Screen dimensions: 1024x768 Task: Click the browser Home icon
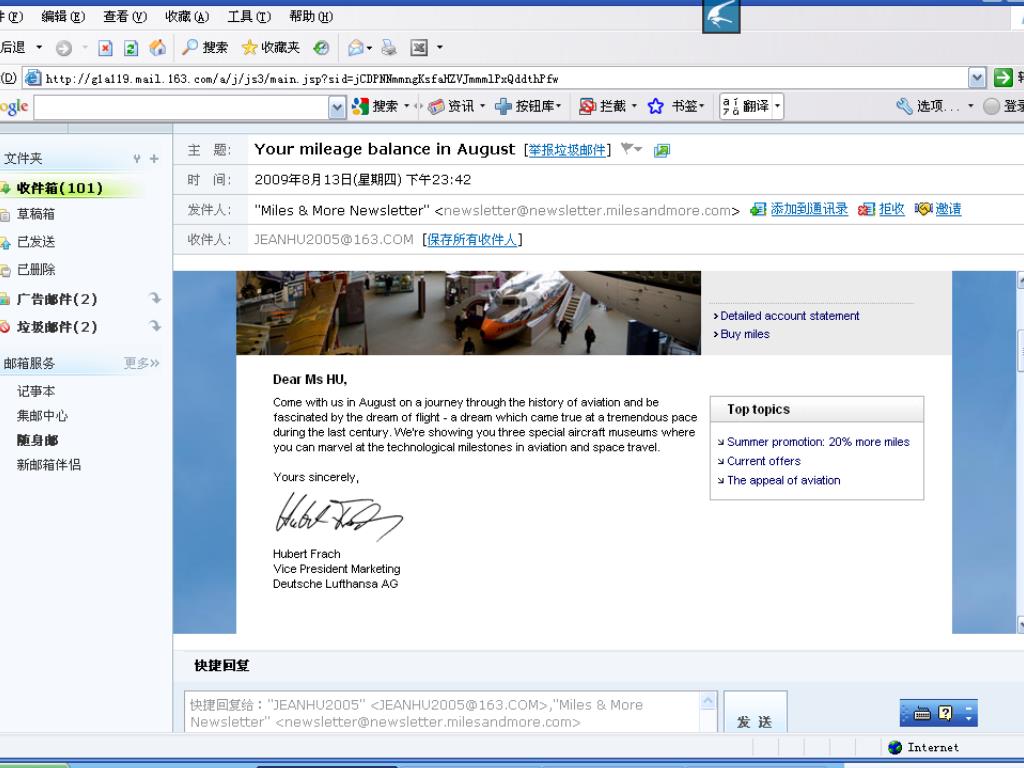[157, 47]
